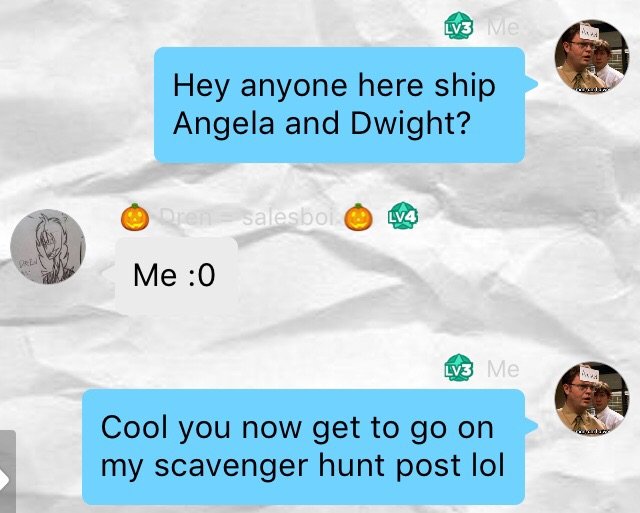The image size is (640, 513).
Task: Select the 'Hey anyone here ship' message bubble
Action: (340, 105)
